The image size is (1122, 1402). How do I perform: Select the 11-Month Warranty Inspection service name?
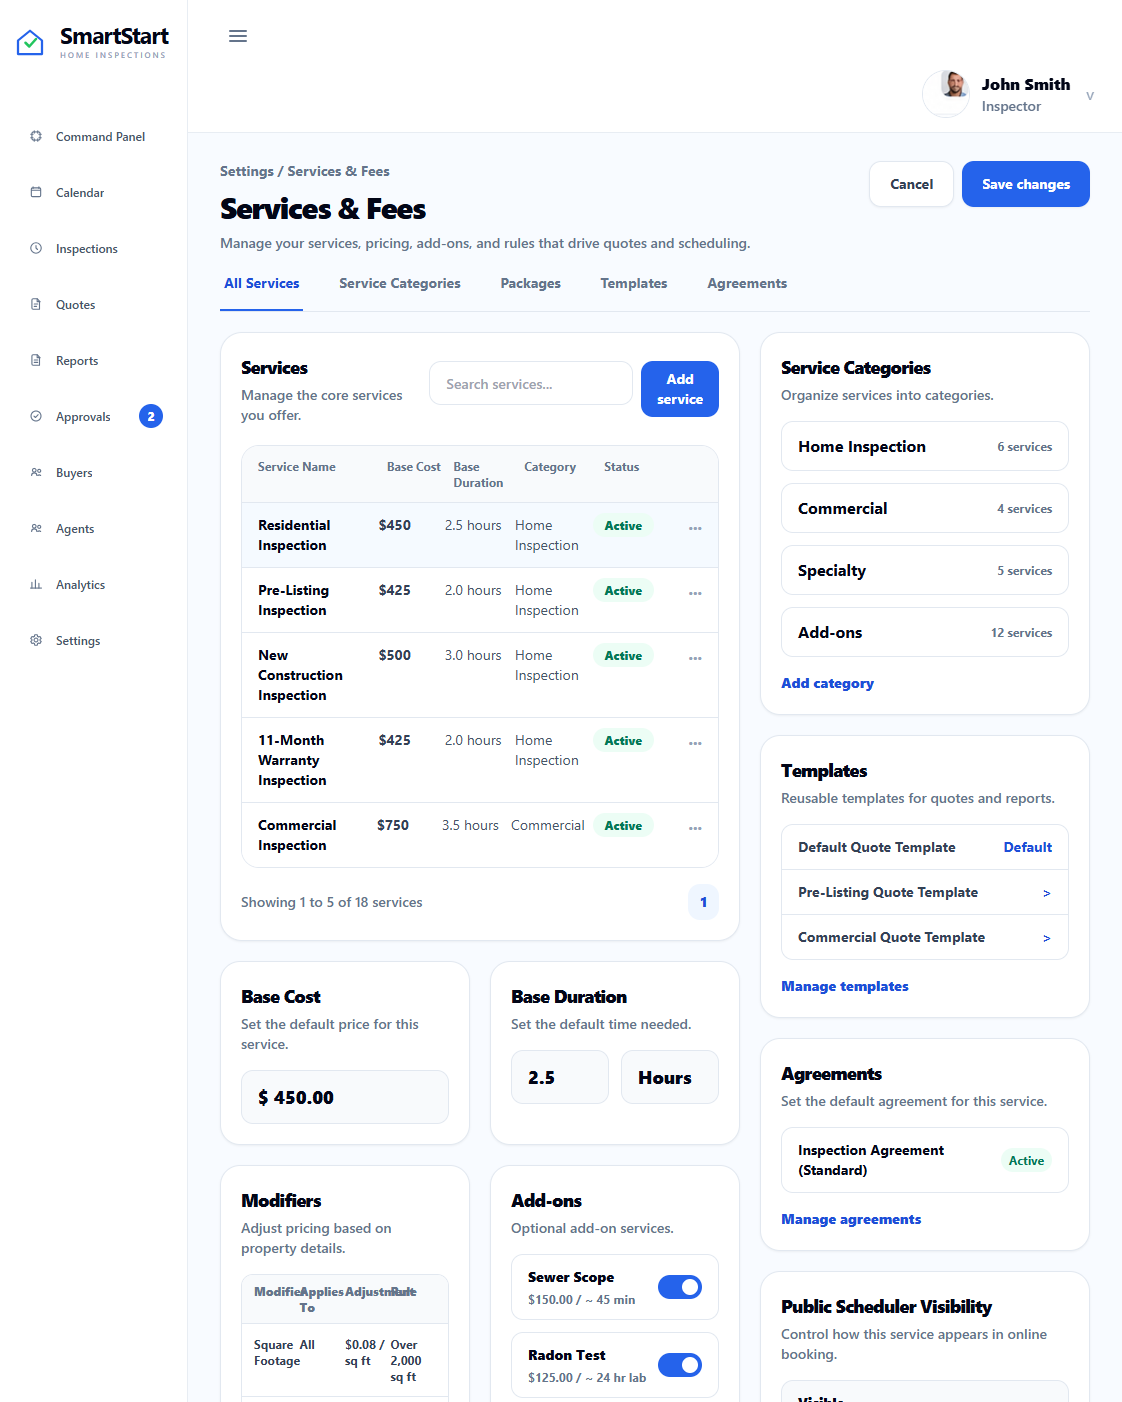[292, 760]
